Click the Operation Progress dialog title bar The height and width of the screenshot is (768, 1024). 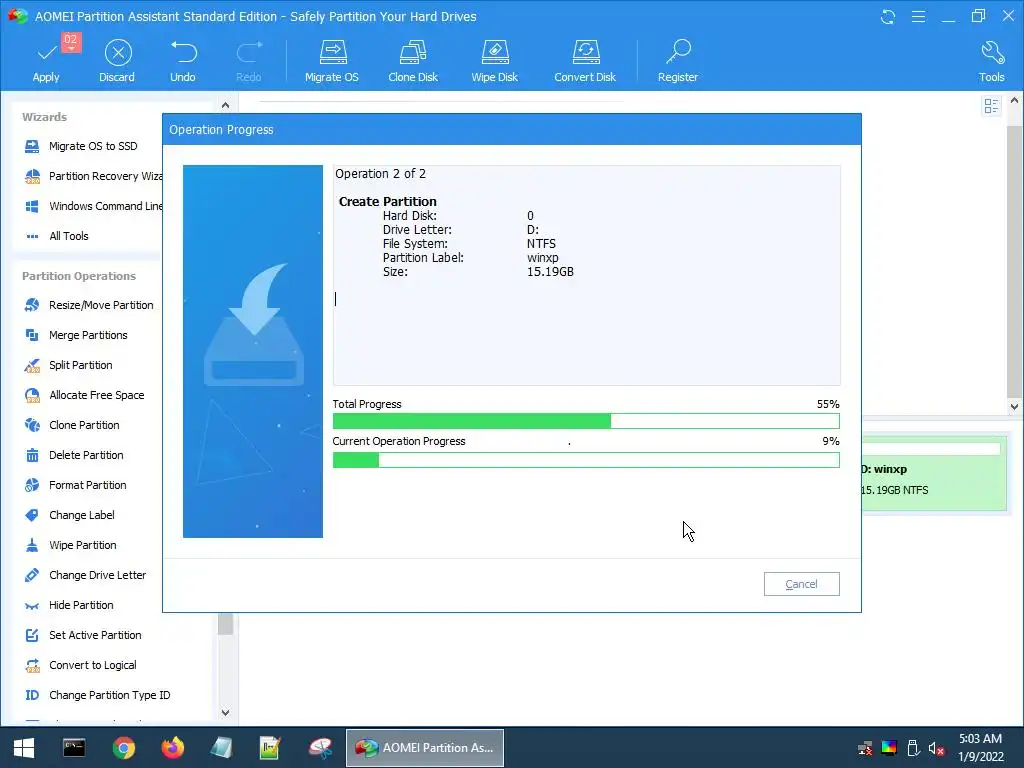[x=512, y=129]
